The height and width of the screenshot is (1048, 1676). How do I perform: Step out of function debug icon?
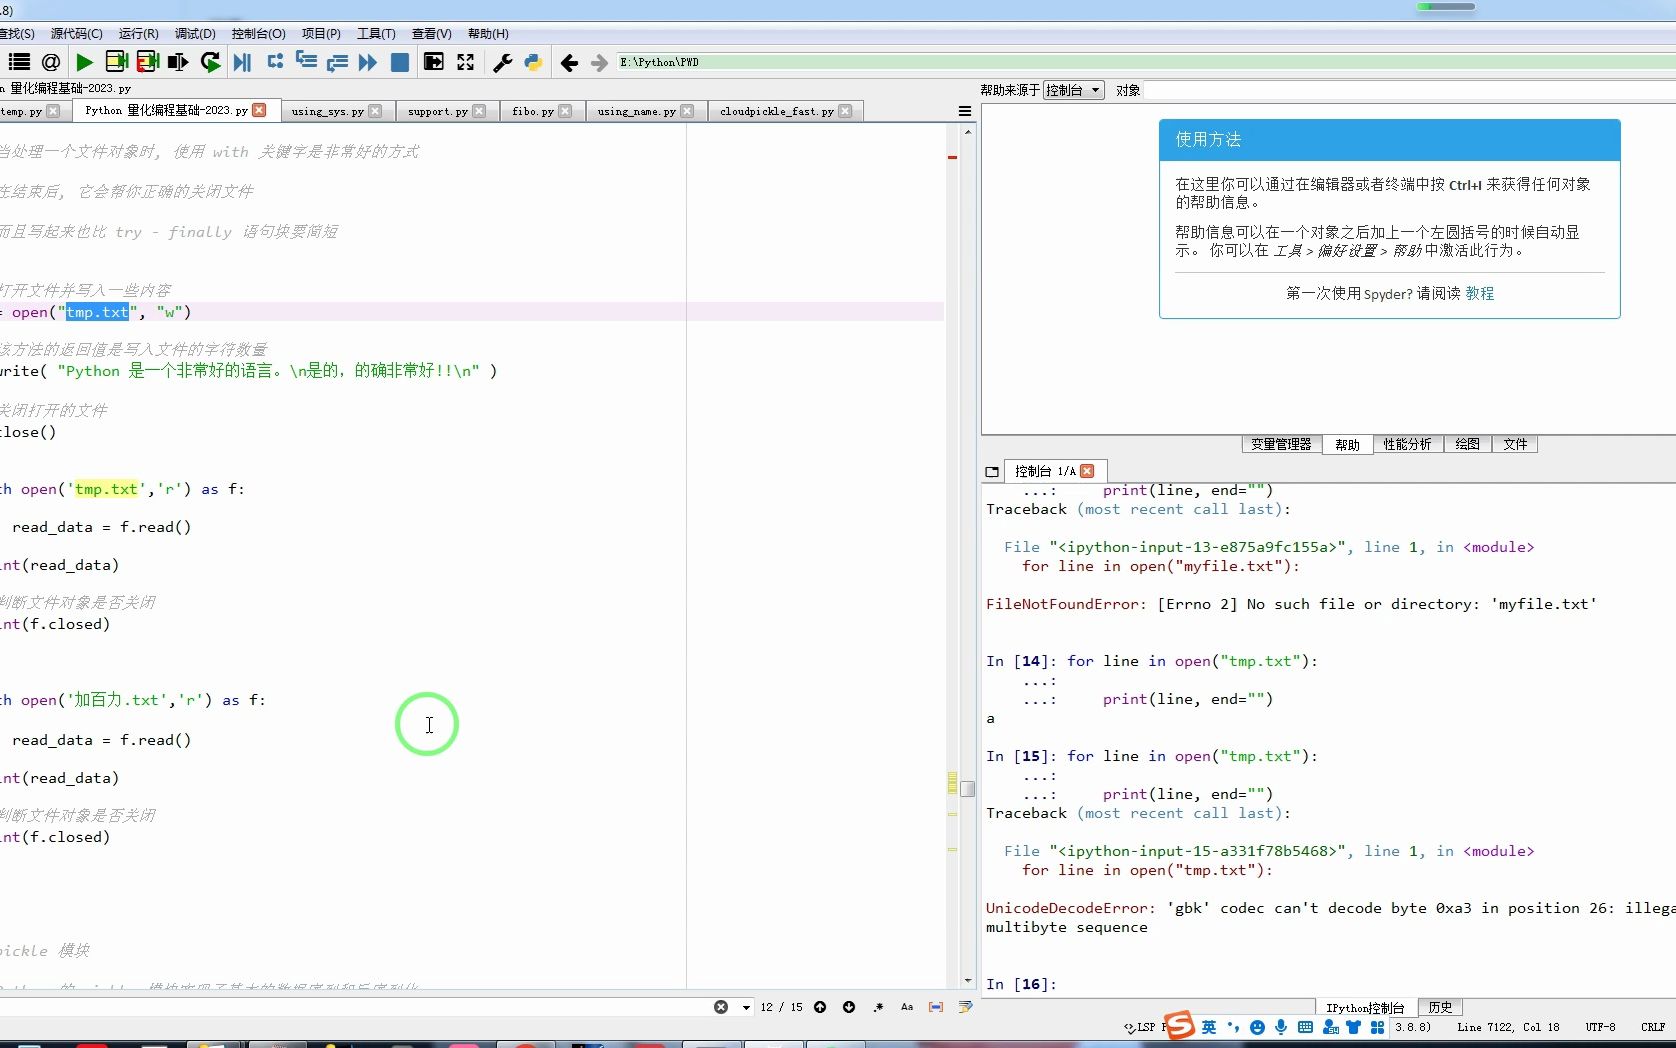337,62
